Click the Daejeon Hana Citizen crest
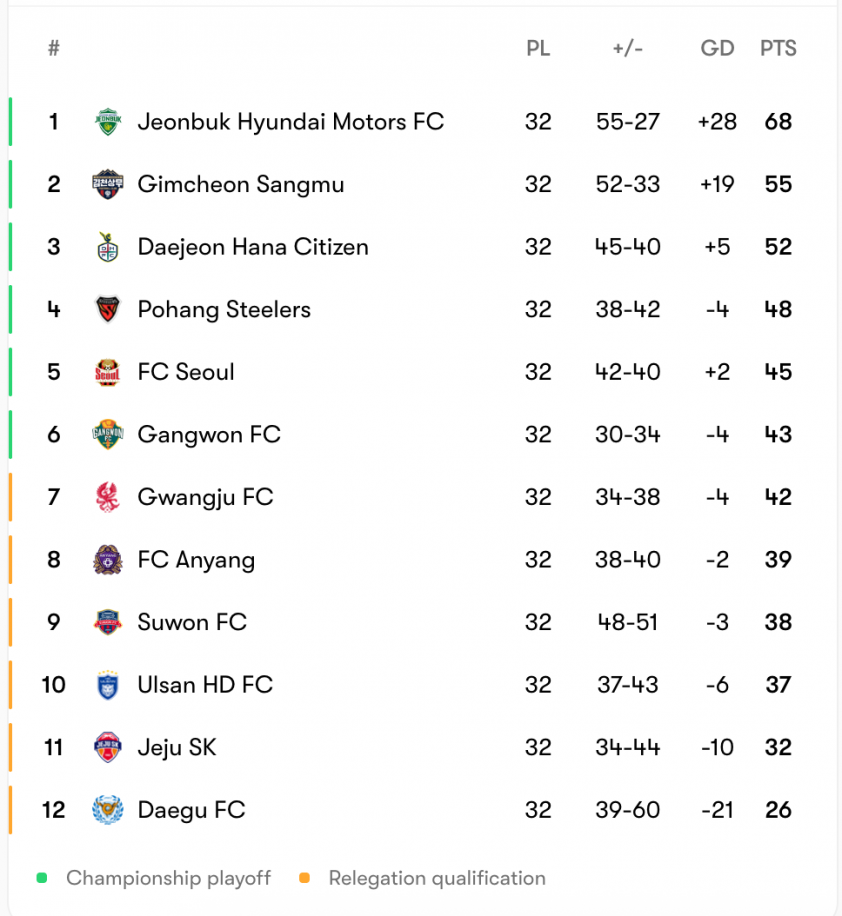842x916 pixels. coord(108,247)
